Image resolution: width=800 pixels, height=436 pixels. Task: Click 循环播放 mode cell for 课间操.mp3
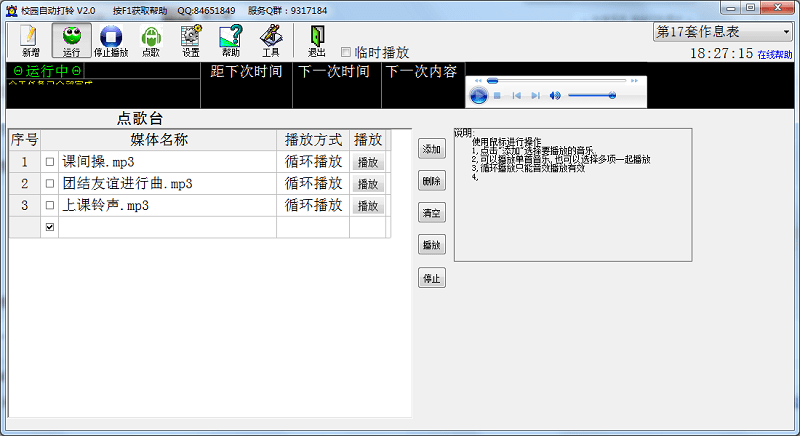coord(313,161)
